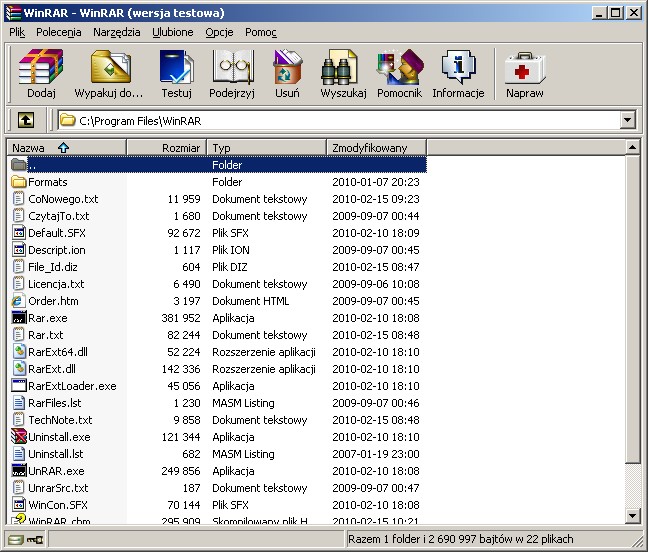The height and width of the screenshot is (552, 648).
Task: Open the Plik menu
Action: (17, 32)
